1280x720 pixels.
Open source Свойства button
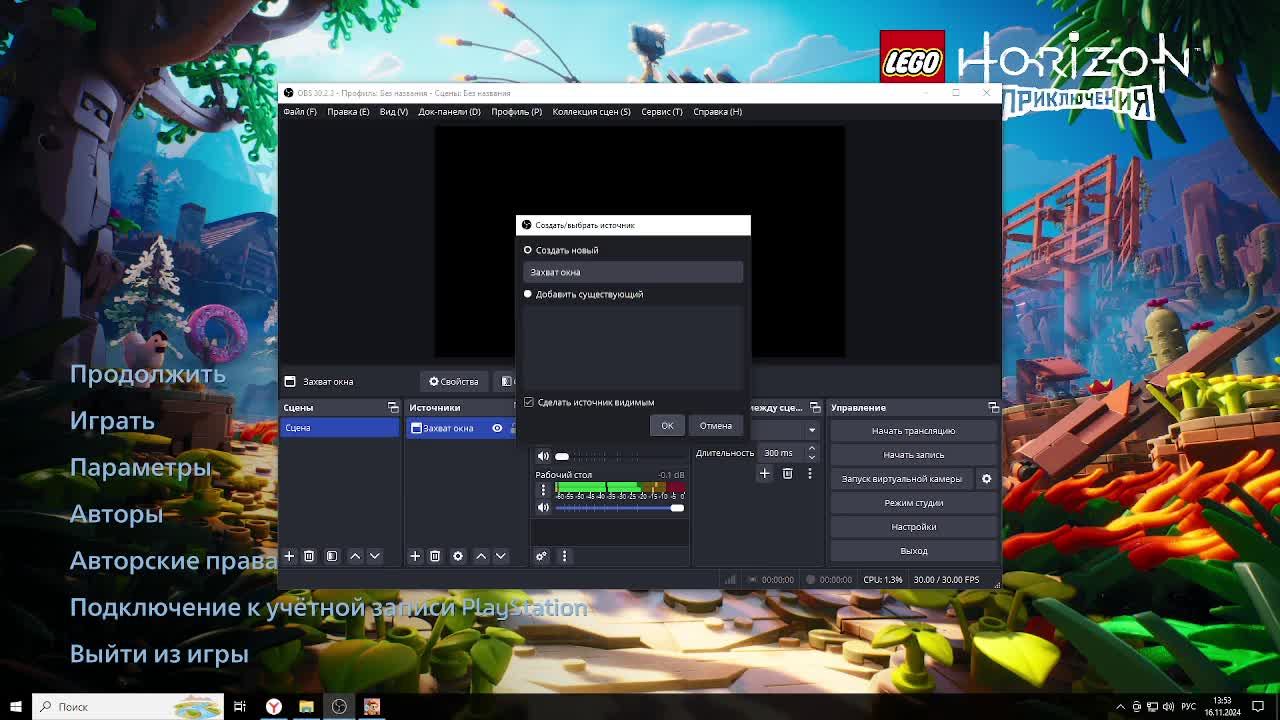pos(454,381)
